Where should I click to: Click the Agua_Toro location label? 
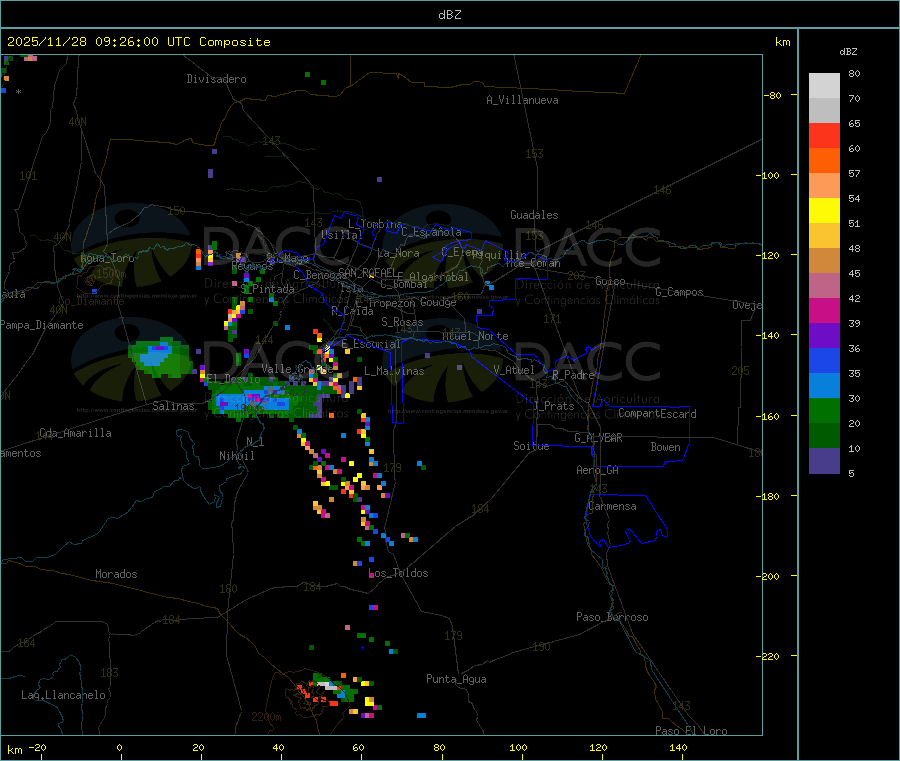(x=107, y=258)
